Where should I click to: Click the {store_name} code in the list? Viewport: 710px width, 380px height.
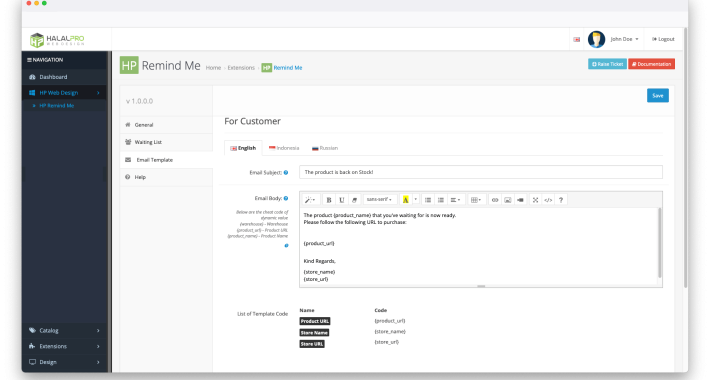click(390, 332)
